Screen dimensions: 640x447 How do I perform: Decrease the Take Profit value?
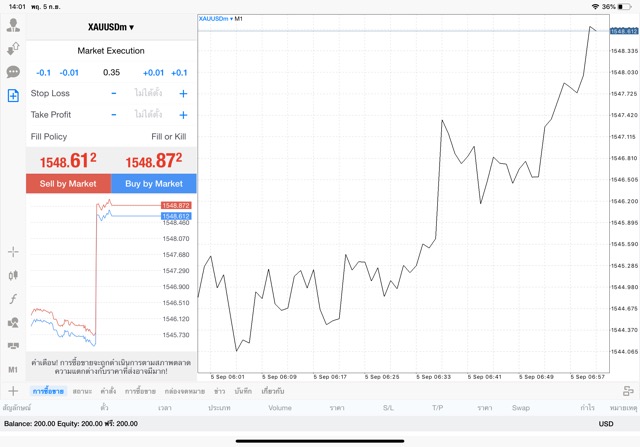click(113, 115)
